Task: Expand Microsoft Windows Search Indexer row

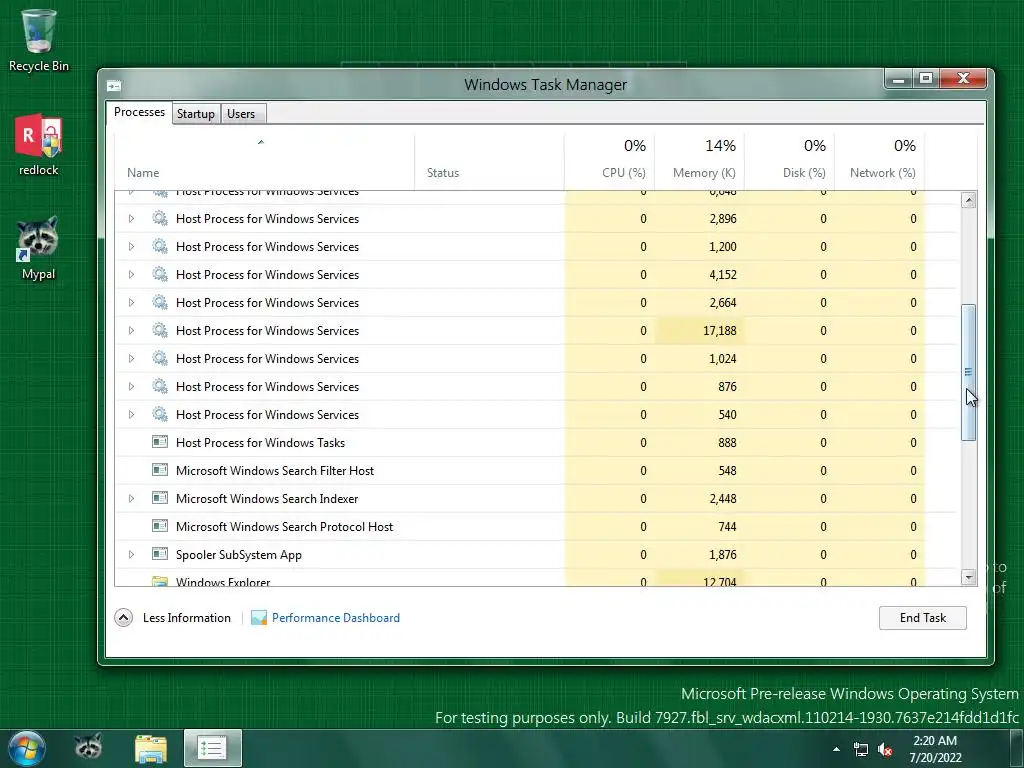Action: (x=131, y=499)
